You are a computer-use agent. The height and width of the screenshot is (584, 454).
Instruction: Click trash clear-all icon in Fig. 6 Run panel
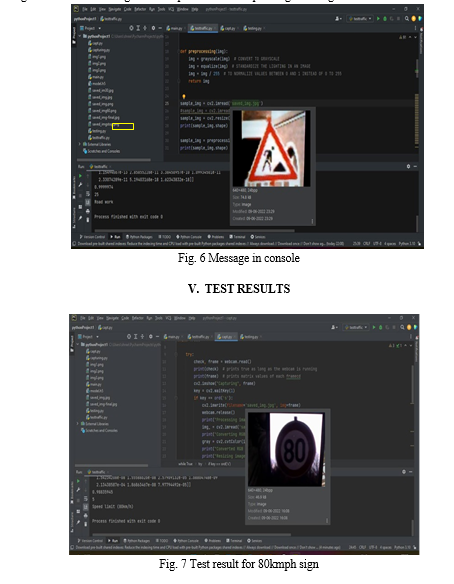point(88,219)
